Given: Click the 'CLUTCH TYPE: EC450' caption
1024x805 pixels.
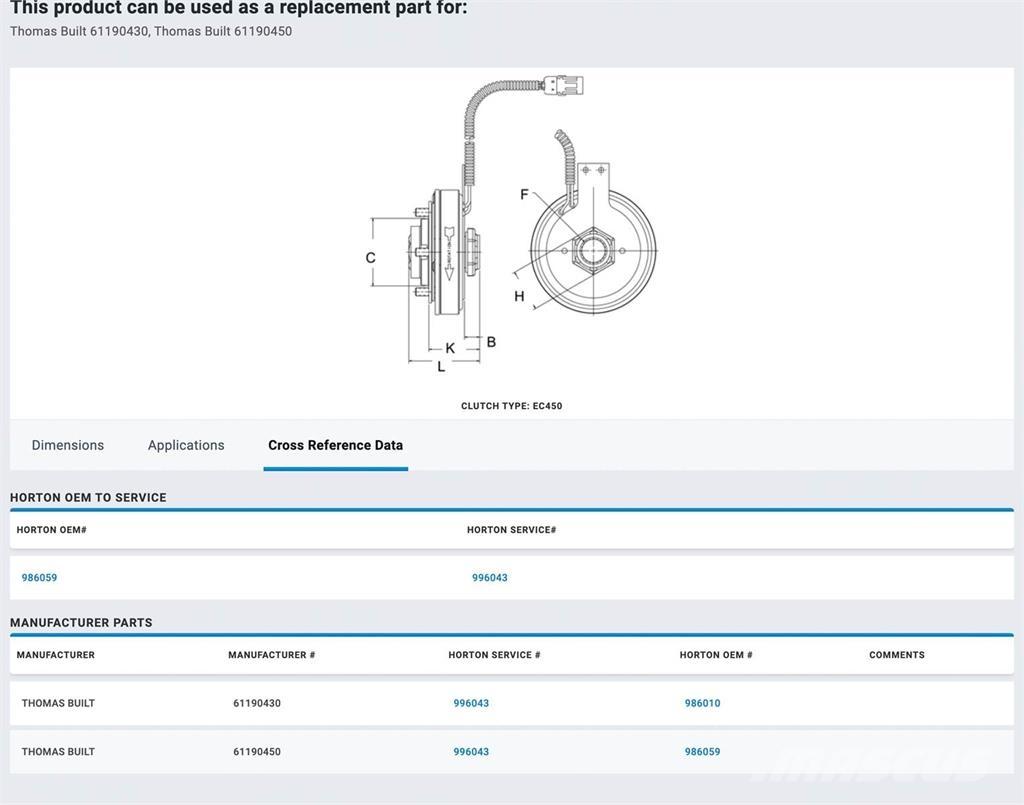Looking at the screenshot, I should click(511, 406).
